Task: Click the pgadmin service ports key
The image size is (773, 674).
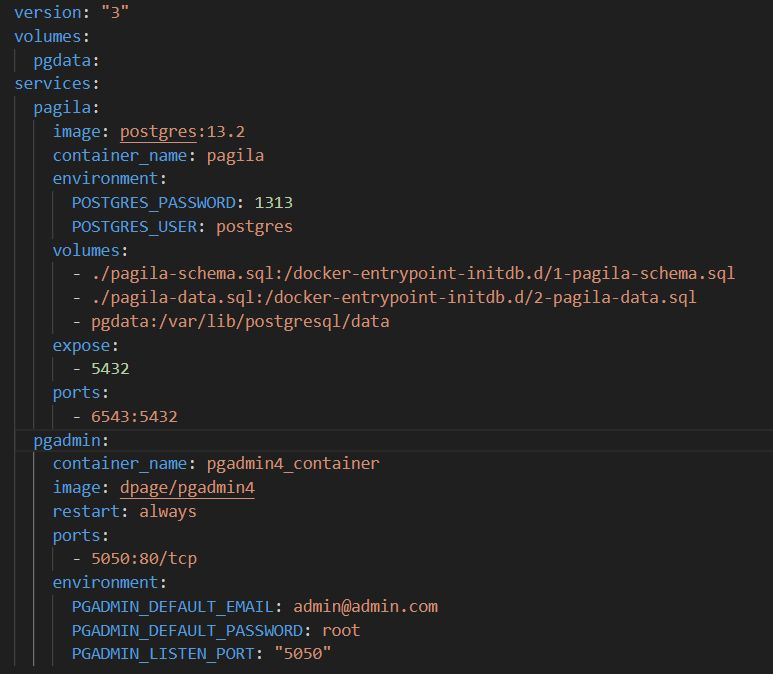Action: coord(76,535)
